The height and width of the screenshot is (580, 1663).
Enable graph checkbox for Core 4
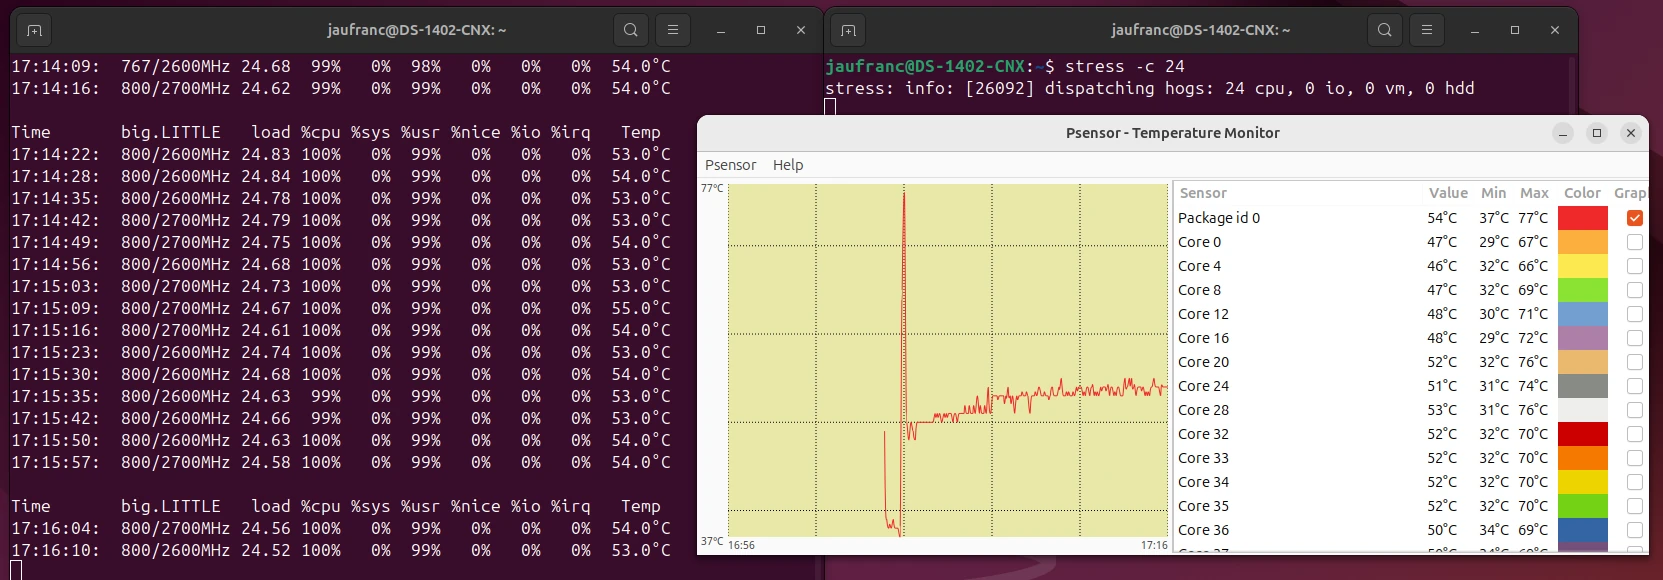[x=1635, y=266]
